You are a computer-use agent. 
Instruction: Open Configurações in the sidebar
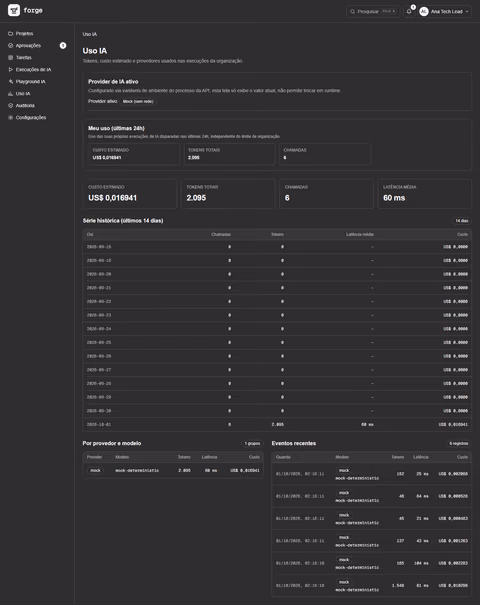tap(31, 117)
